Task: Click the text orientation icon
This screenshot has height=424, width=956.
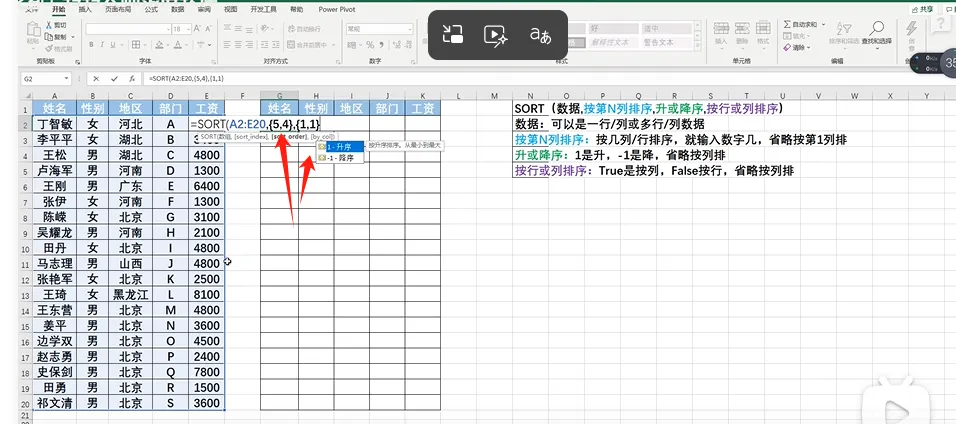Action: (263, 28)
